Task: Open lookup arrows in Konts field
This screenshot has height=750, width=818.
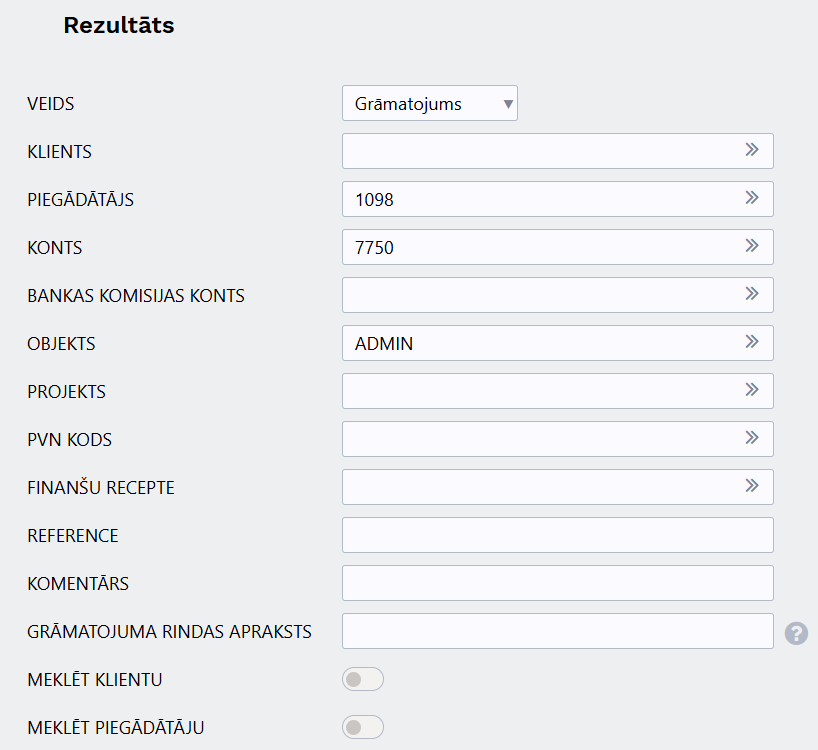Action: click(751, 246)
